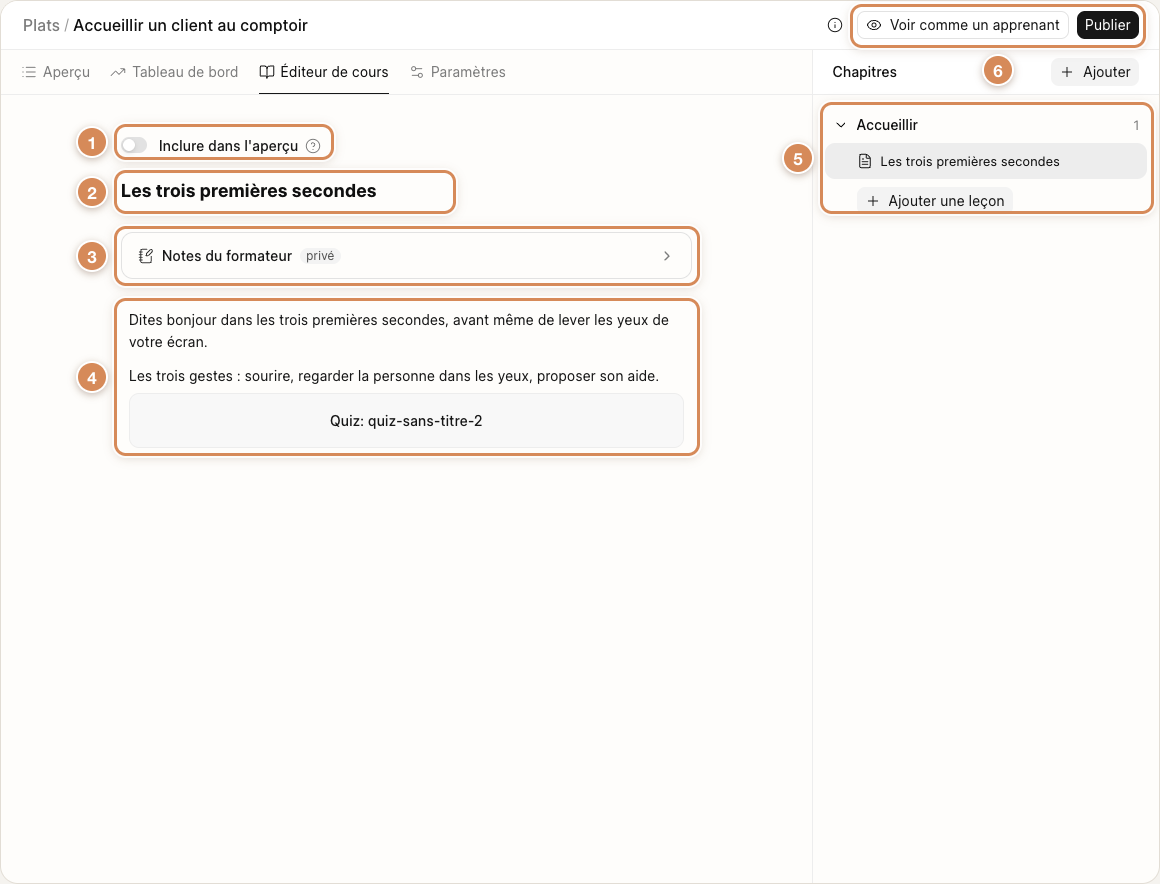Viewport: 1160px width, 884px height.
Task: Click the Plats breadcrumb link
Action: pos(41,25)
